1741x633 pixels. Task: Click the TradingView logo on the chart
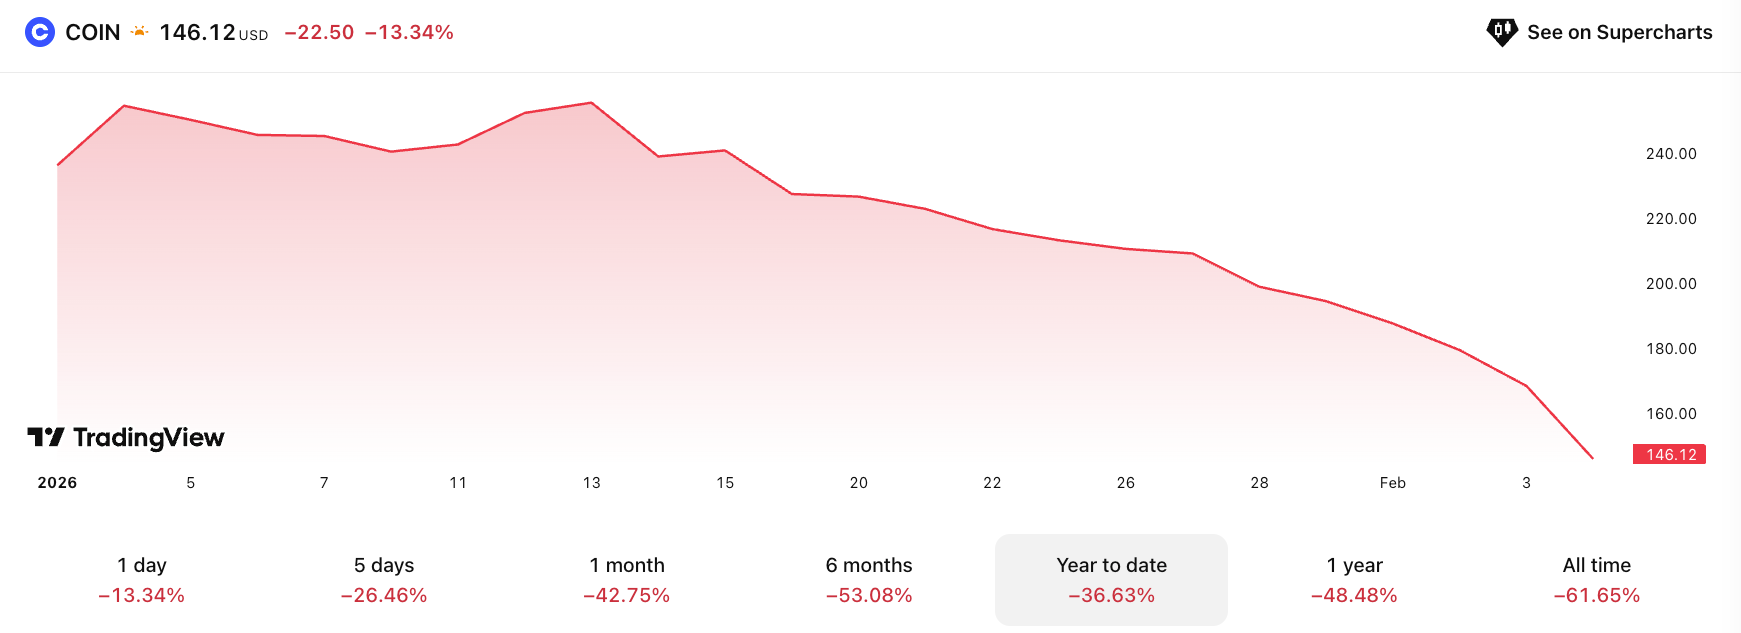pyautogui.click(x=126, y=437)
